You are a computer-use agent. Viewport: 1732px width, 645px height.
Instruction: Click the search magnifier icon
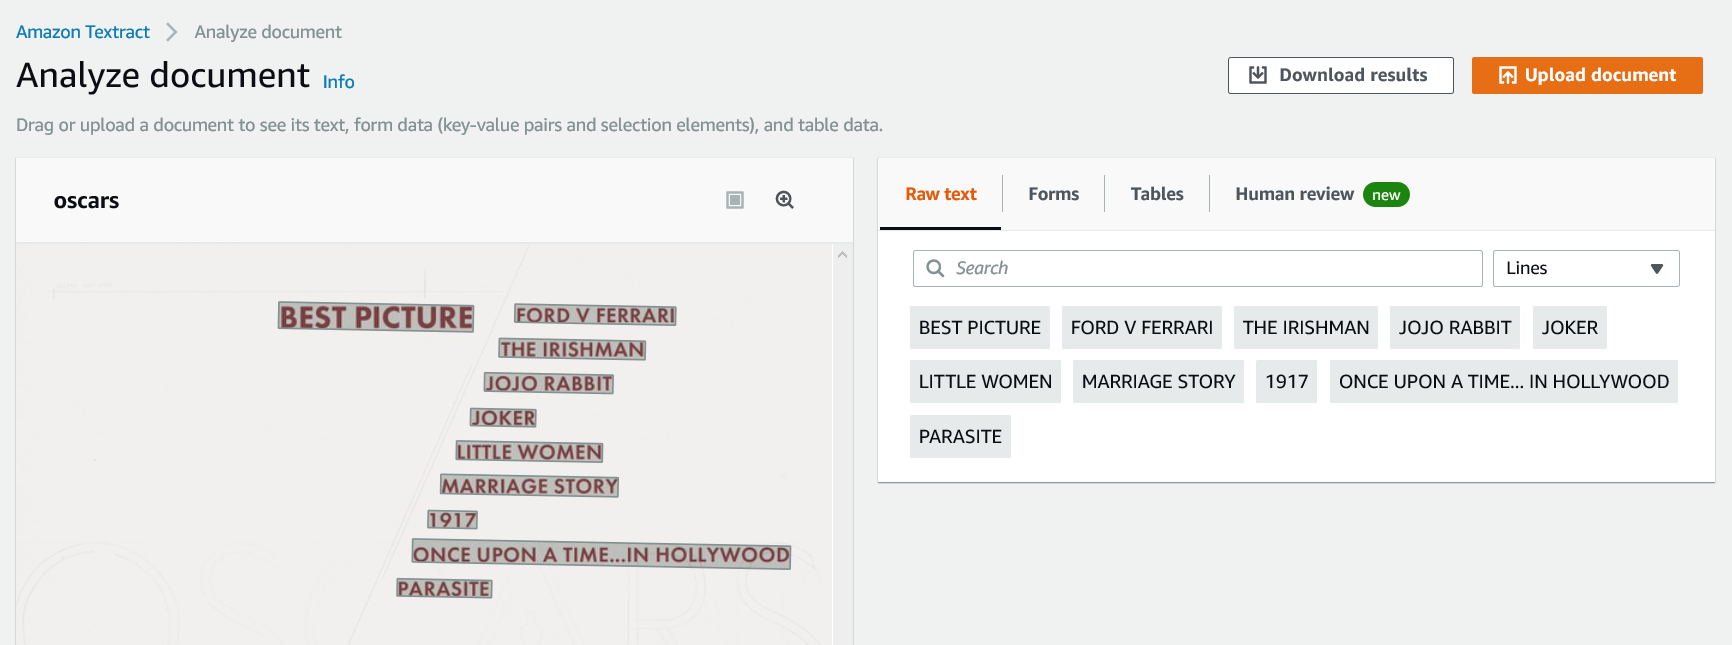(935, 268)
